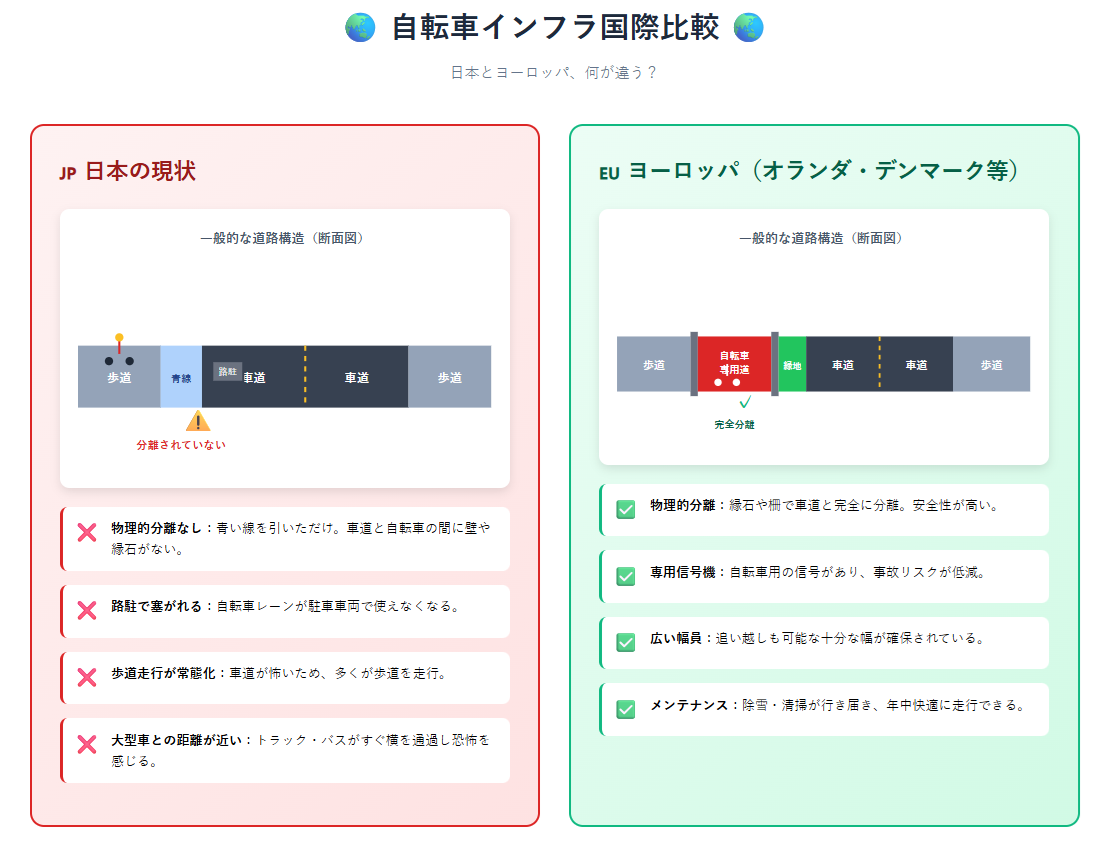Screen dimensions: 1109x842
Task: Click the orange warning triangle icon
Action: (x=198, y=421)
